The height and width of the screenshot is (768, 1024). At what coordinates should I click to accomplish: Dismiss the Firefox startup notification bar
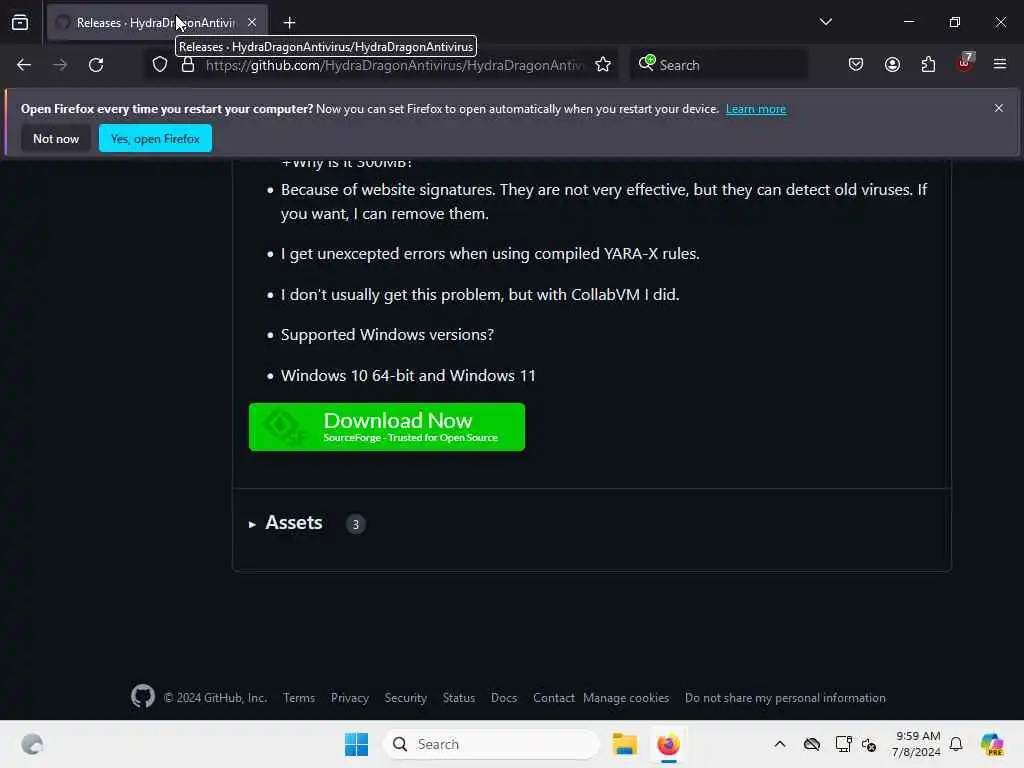pos(999,108)
